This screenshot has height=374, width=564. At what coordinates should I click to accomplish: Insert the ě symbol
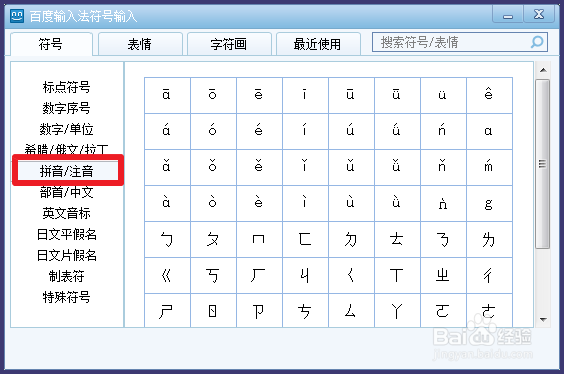tap(259, 167)
